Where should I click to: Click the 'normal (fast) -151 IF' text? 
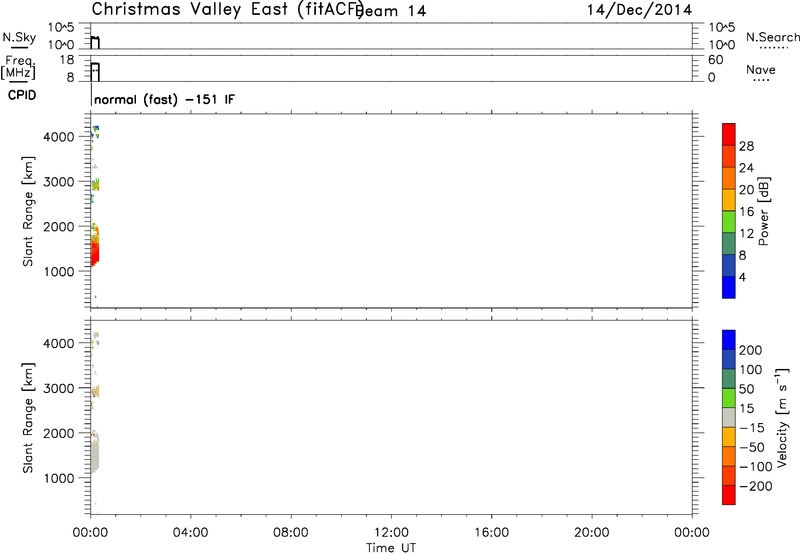click(x=164, y=99)
